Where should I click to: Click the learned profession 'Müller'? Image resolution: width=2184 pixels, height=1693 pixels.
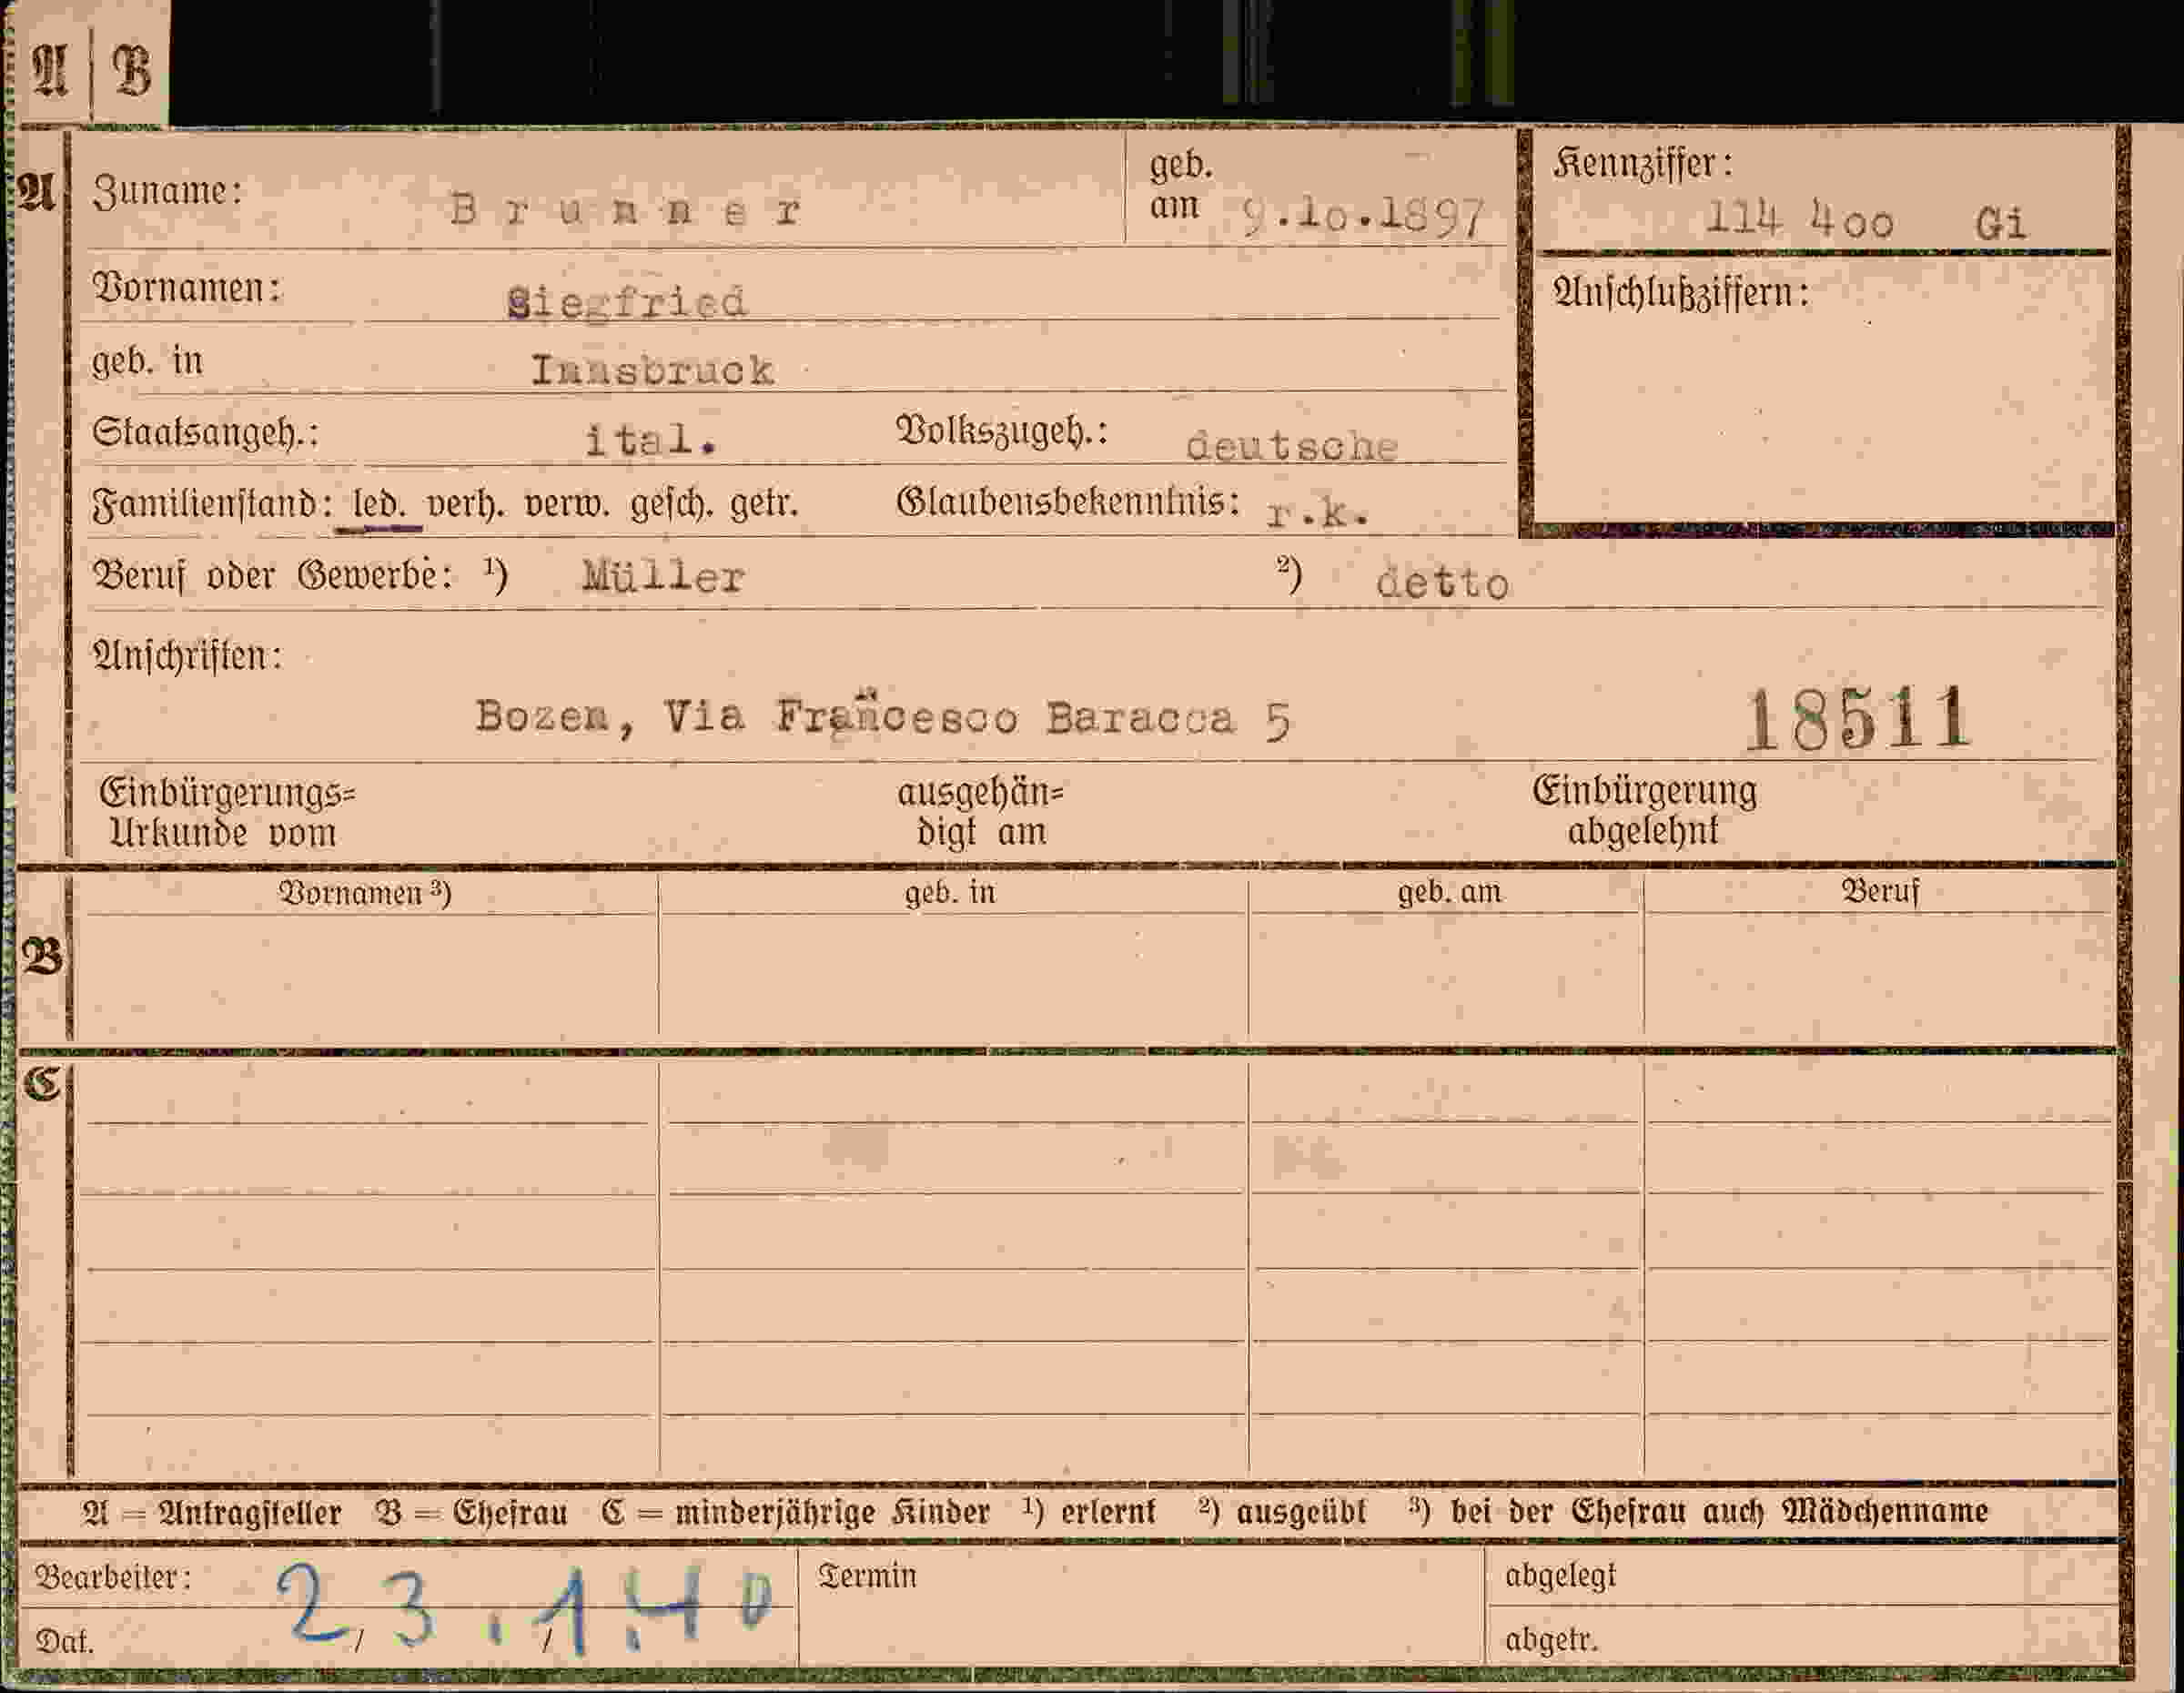(663, 577)
